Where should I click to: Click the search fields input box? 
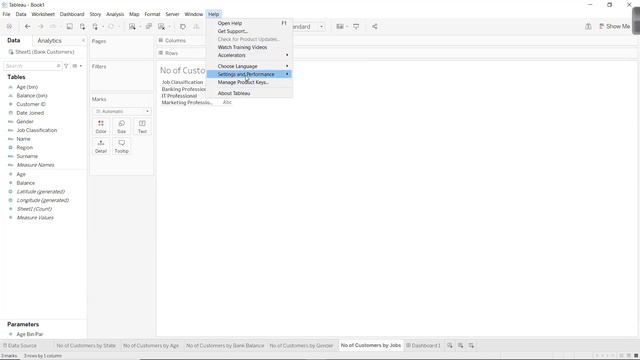(x=32, y=66)
